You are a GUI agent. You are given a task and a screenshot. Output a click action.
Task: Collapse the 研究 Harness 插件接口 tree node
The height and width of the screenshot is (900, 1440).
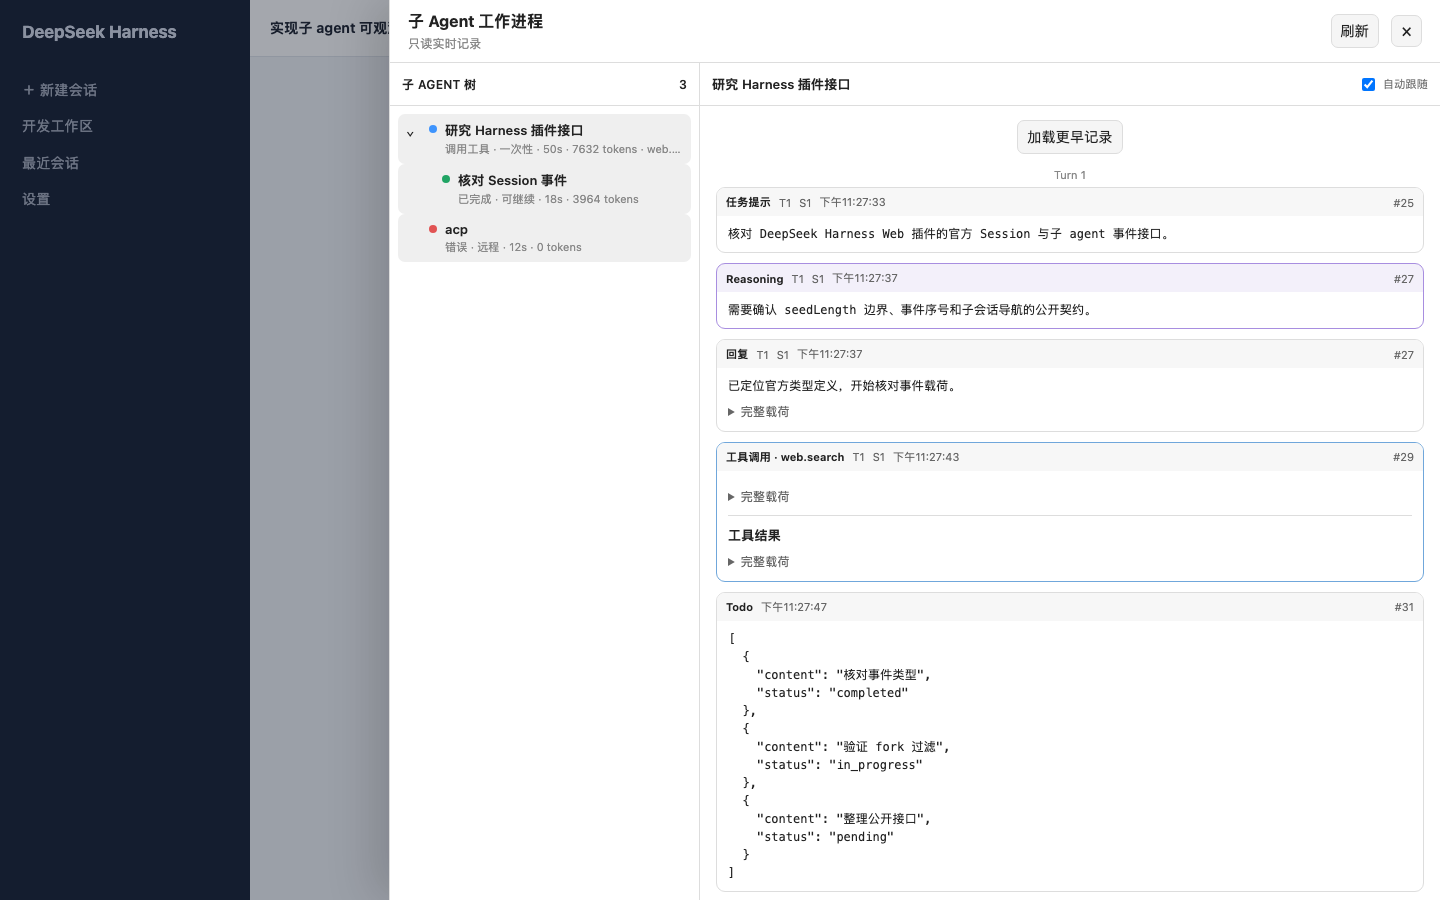(x=410, y=134)
